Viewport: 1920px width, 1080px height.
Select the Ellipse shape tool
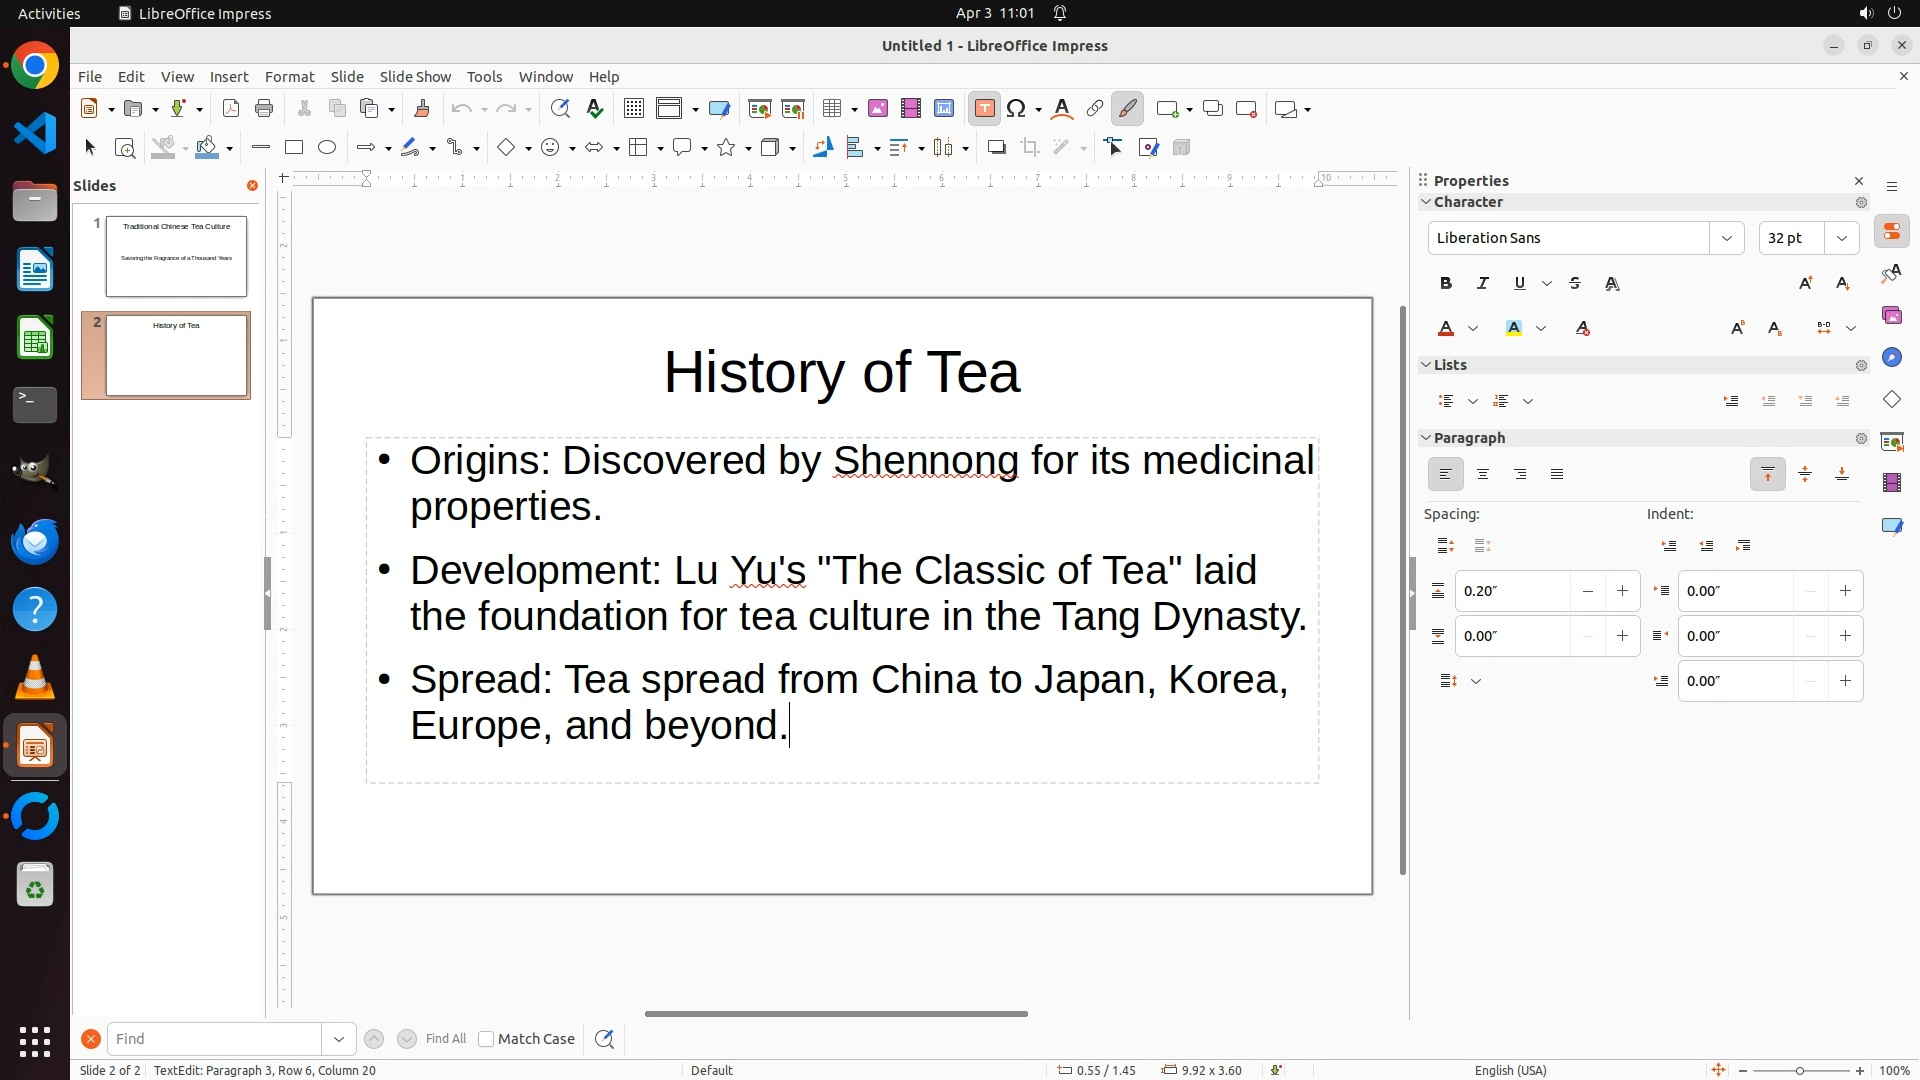(x=327, y=148)
